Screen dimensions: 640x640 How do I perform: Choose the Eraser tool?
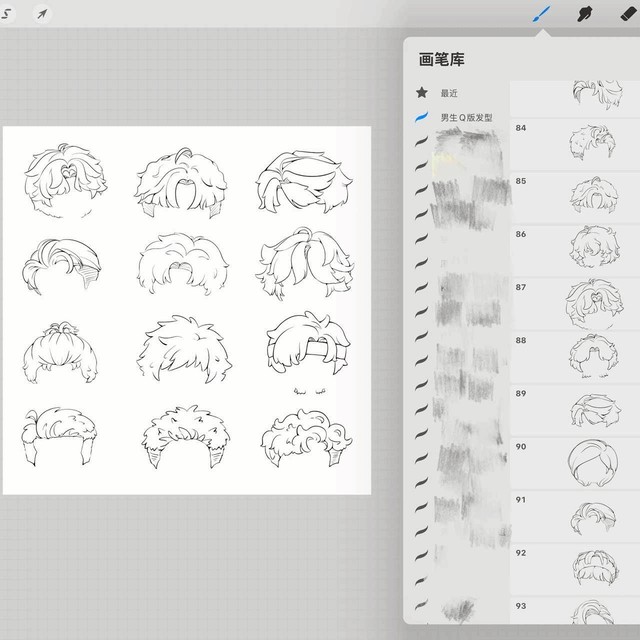628,14
